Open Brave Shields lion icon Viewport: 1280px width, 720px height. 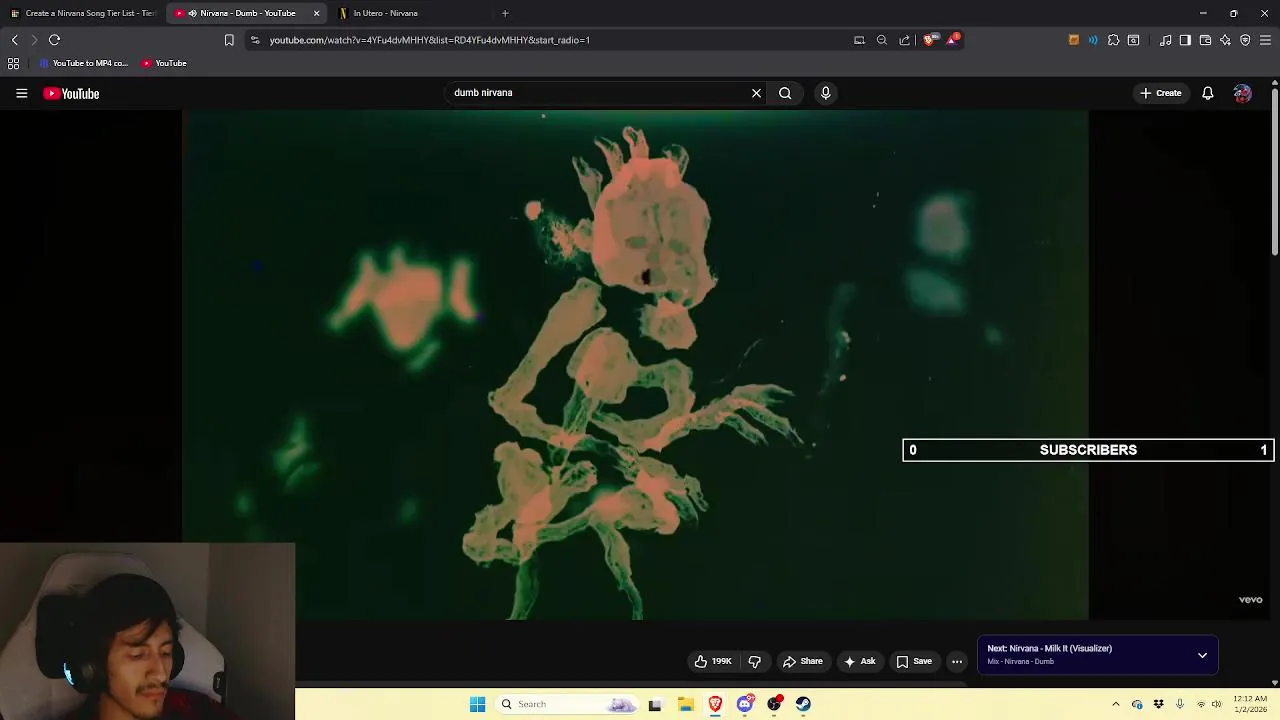(929, 40)
